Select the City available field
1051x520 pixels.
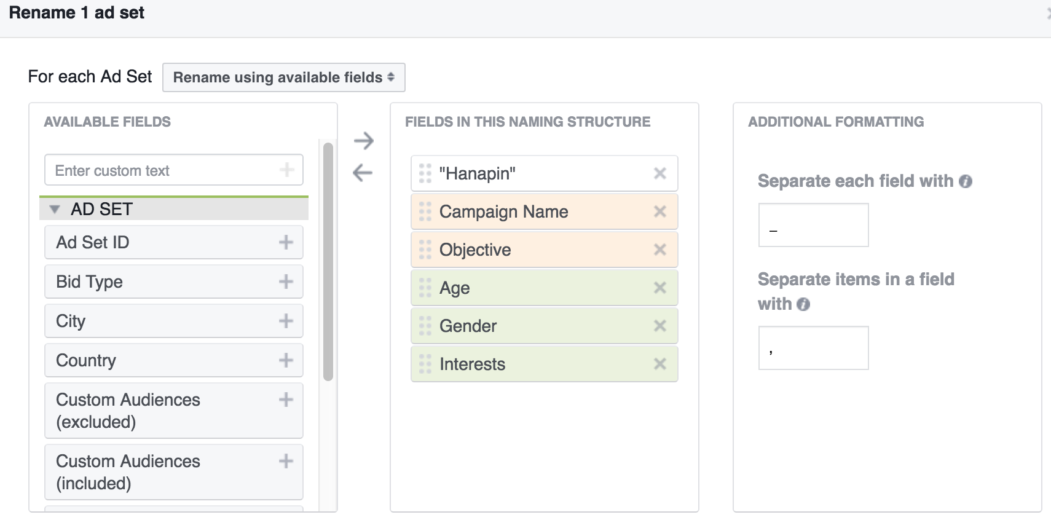[174, 321]
